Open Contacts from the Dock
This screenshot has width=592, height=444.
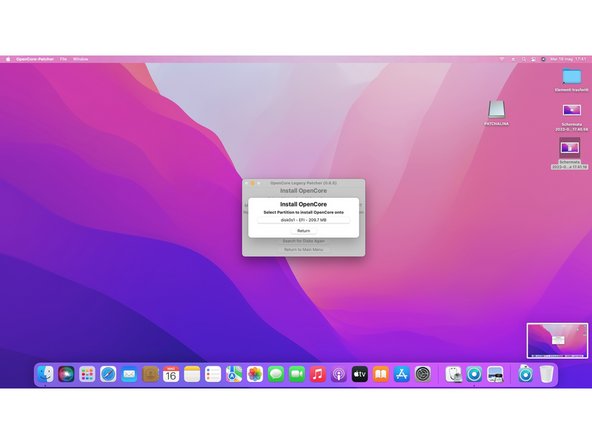coord(150,375)
